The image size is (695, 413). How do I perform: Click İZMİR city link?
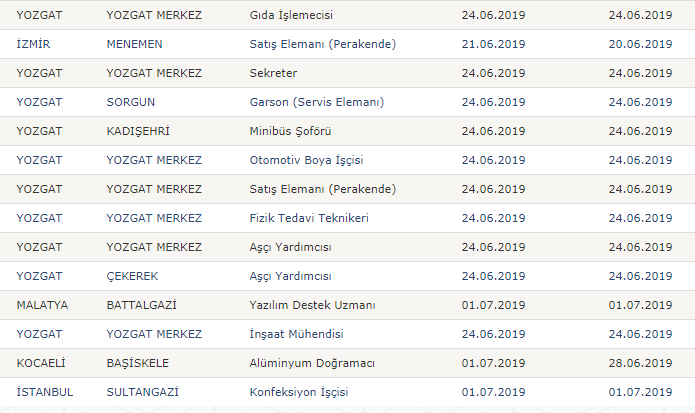33,44
